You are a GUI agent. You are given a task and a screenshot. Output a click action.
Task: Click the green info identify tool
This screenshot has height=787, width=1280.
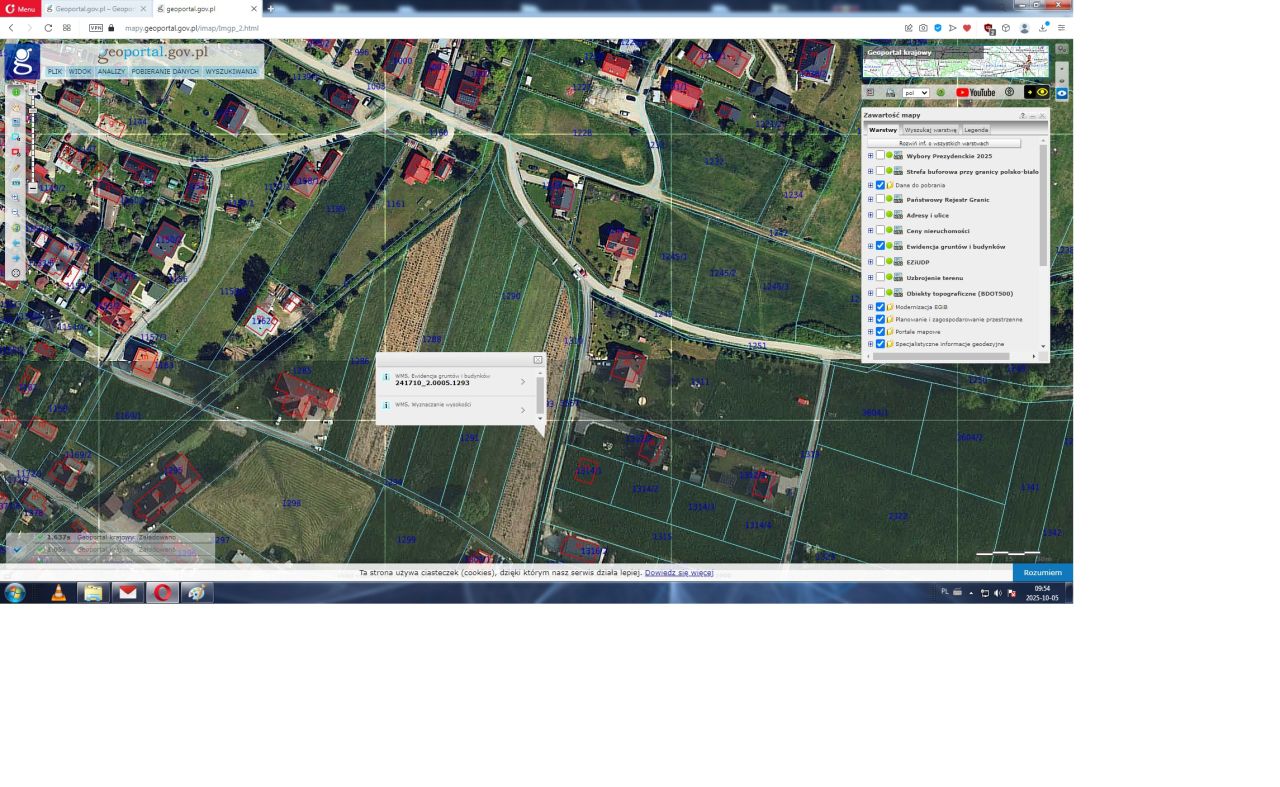[x=16, y=91]
